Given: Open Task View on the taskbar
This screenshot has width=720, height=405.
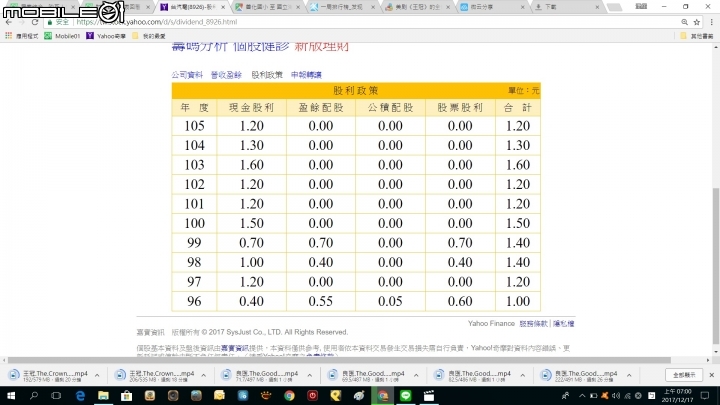Looking at the screenshot, I should click(56, 396).
